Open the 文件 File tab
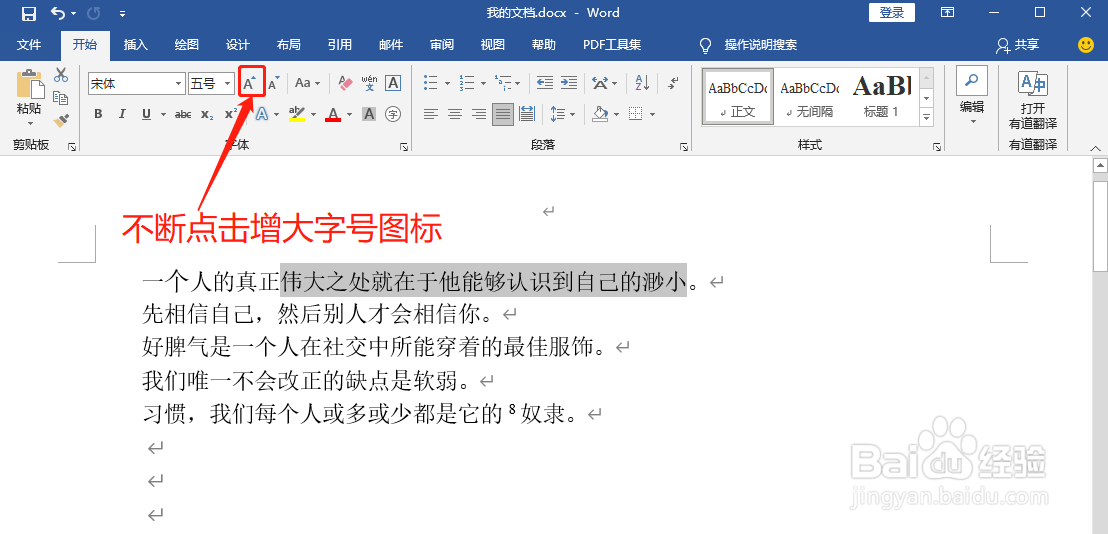Image resolution: width=1108 pixels, height=534 pixels. 29,45
